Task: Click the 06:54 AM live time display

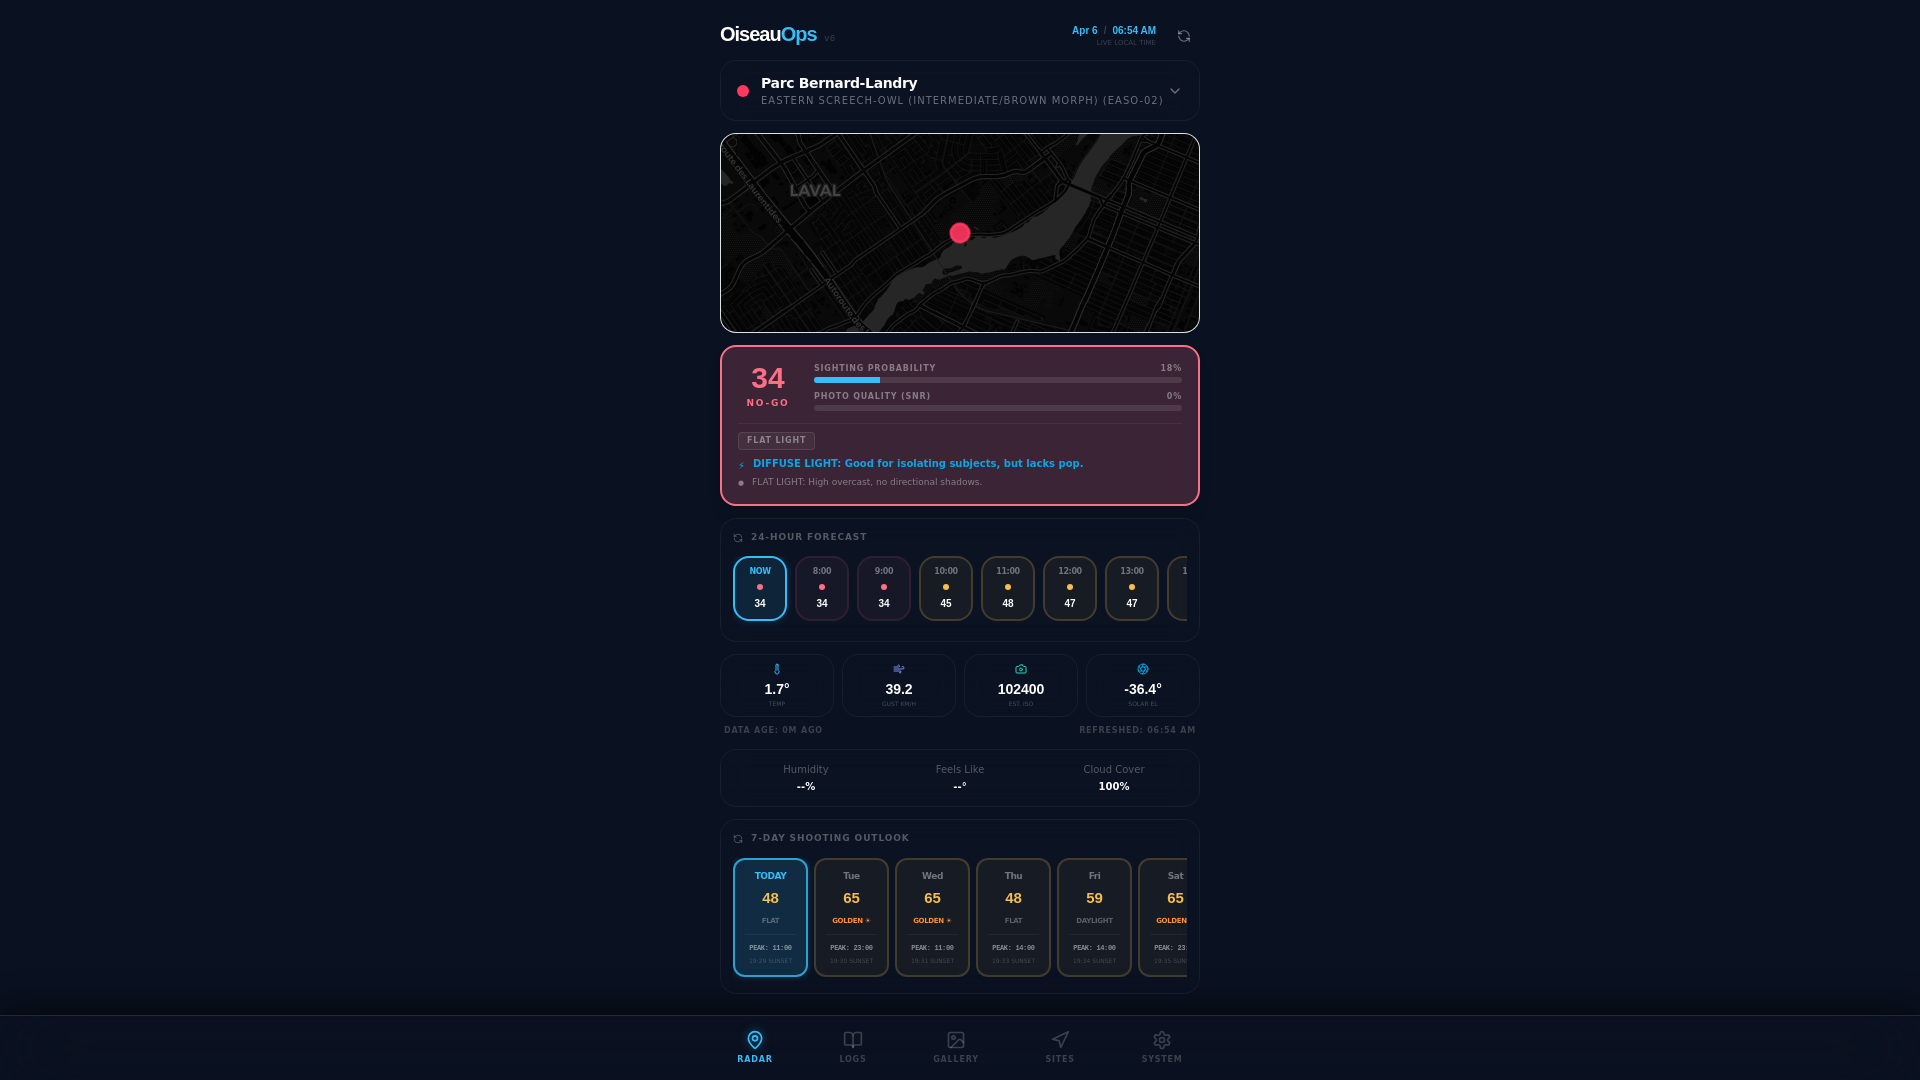Action: point(1134,31)
